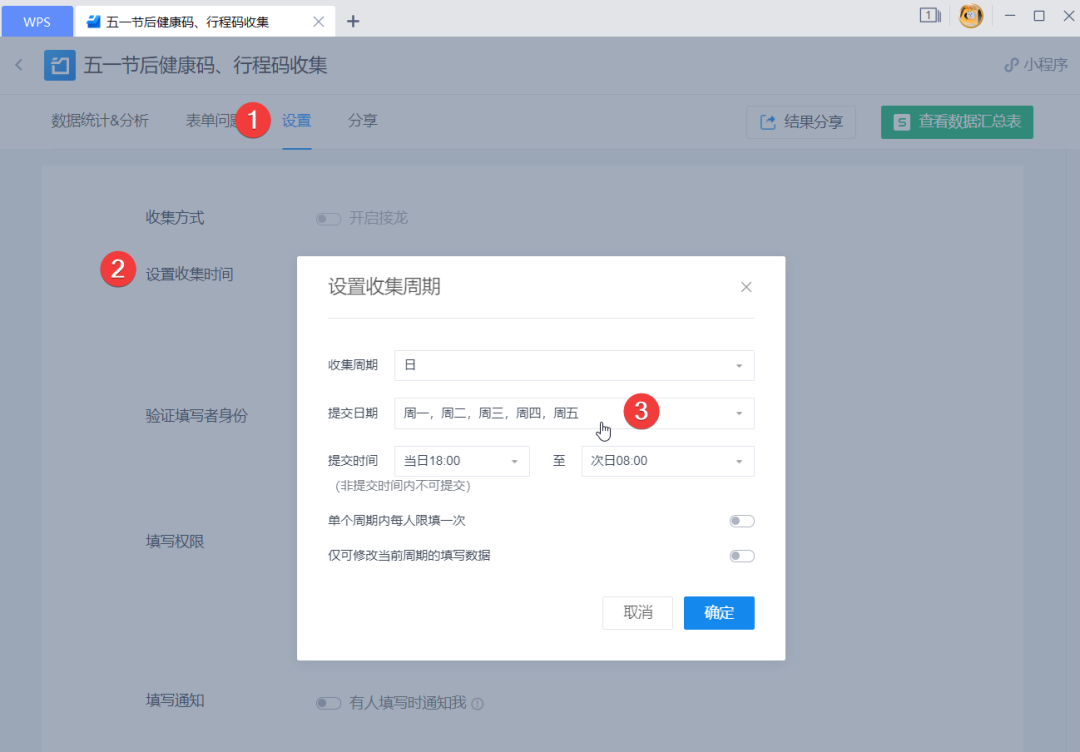
Task: Expand the 提交日期 weekday dropdown
Action: pyautogui.click(x=574, y=413)
